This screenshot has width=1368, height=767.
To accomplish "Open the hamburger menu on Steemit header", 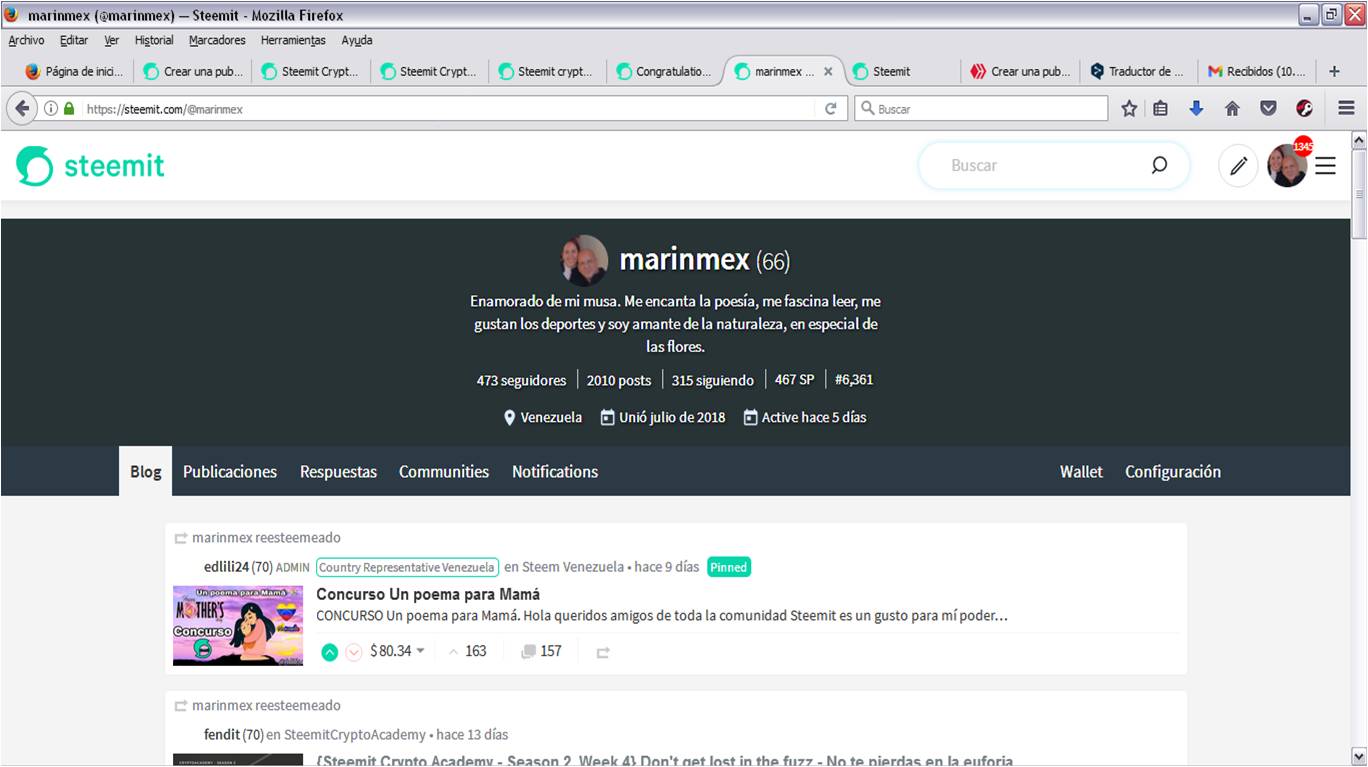I will coord(1325,166).
